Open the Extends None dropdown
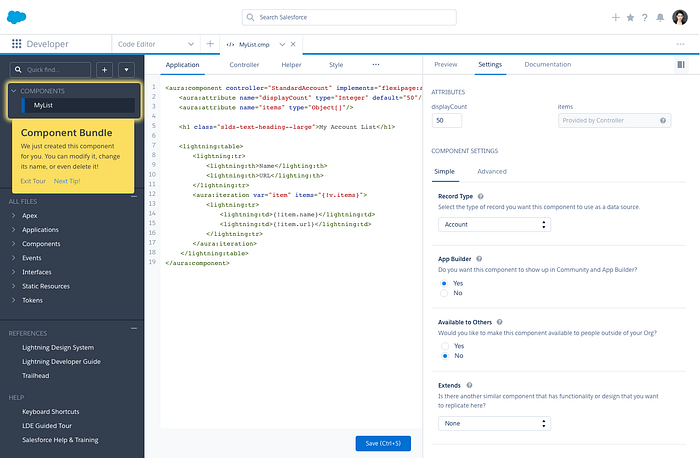This screenshot has height=458, width=700. [495, 423]
